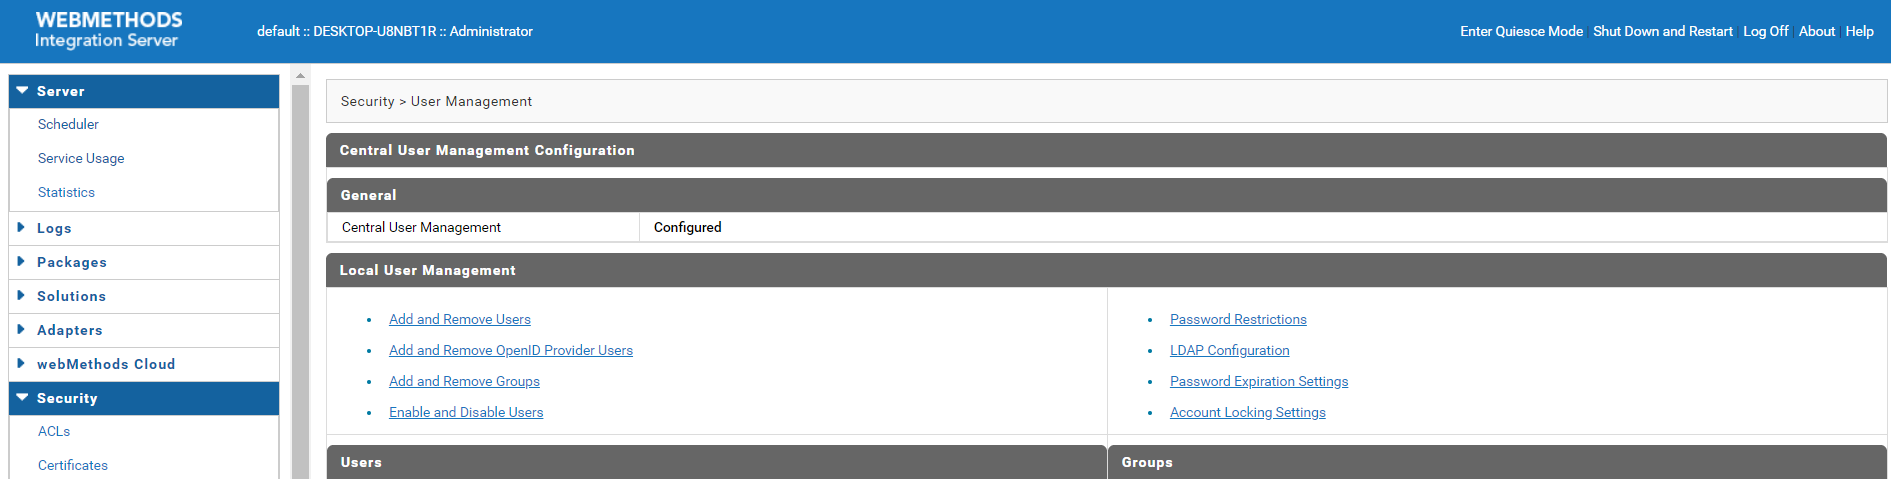Open Service Usage page
This screenshot has width=1891, height=479.
tap(81, 158)
